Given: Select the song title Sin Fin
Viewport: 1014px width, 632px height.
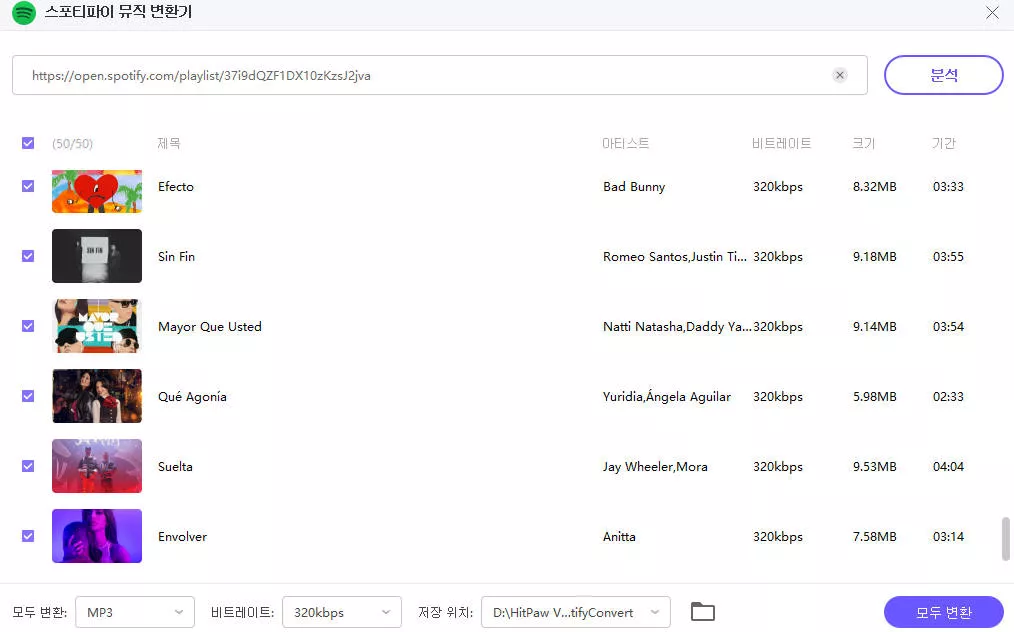Looking at the screenshot, I should (x=177, y=256).
